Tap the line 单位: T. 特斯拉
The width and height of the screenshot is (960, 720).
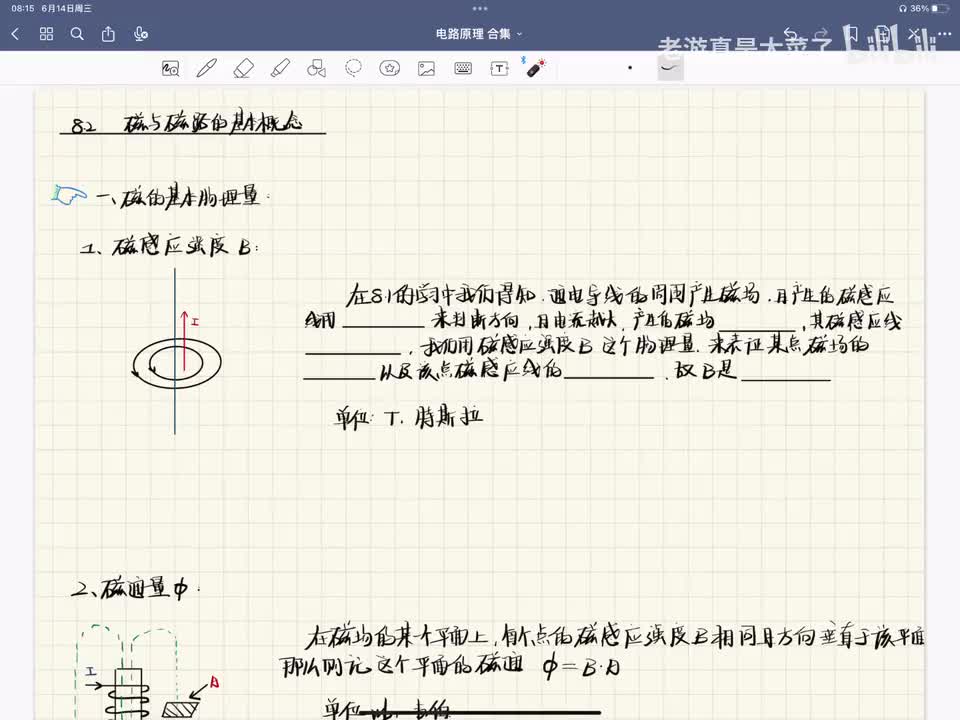(409, 418)
